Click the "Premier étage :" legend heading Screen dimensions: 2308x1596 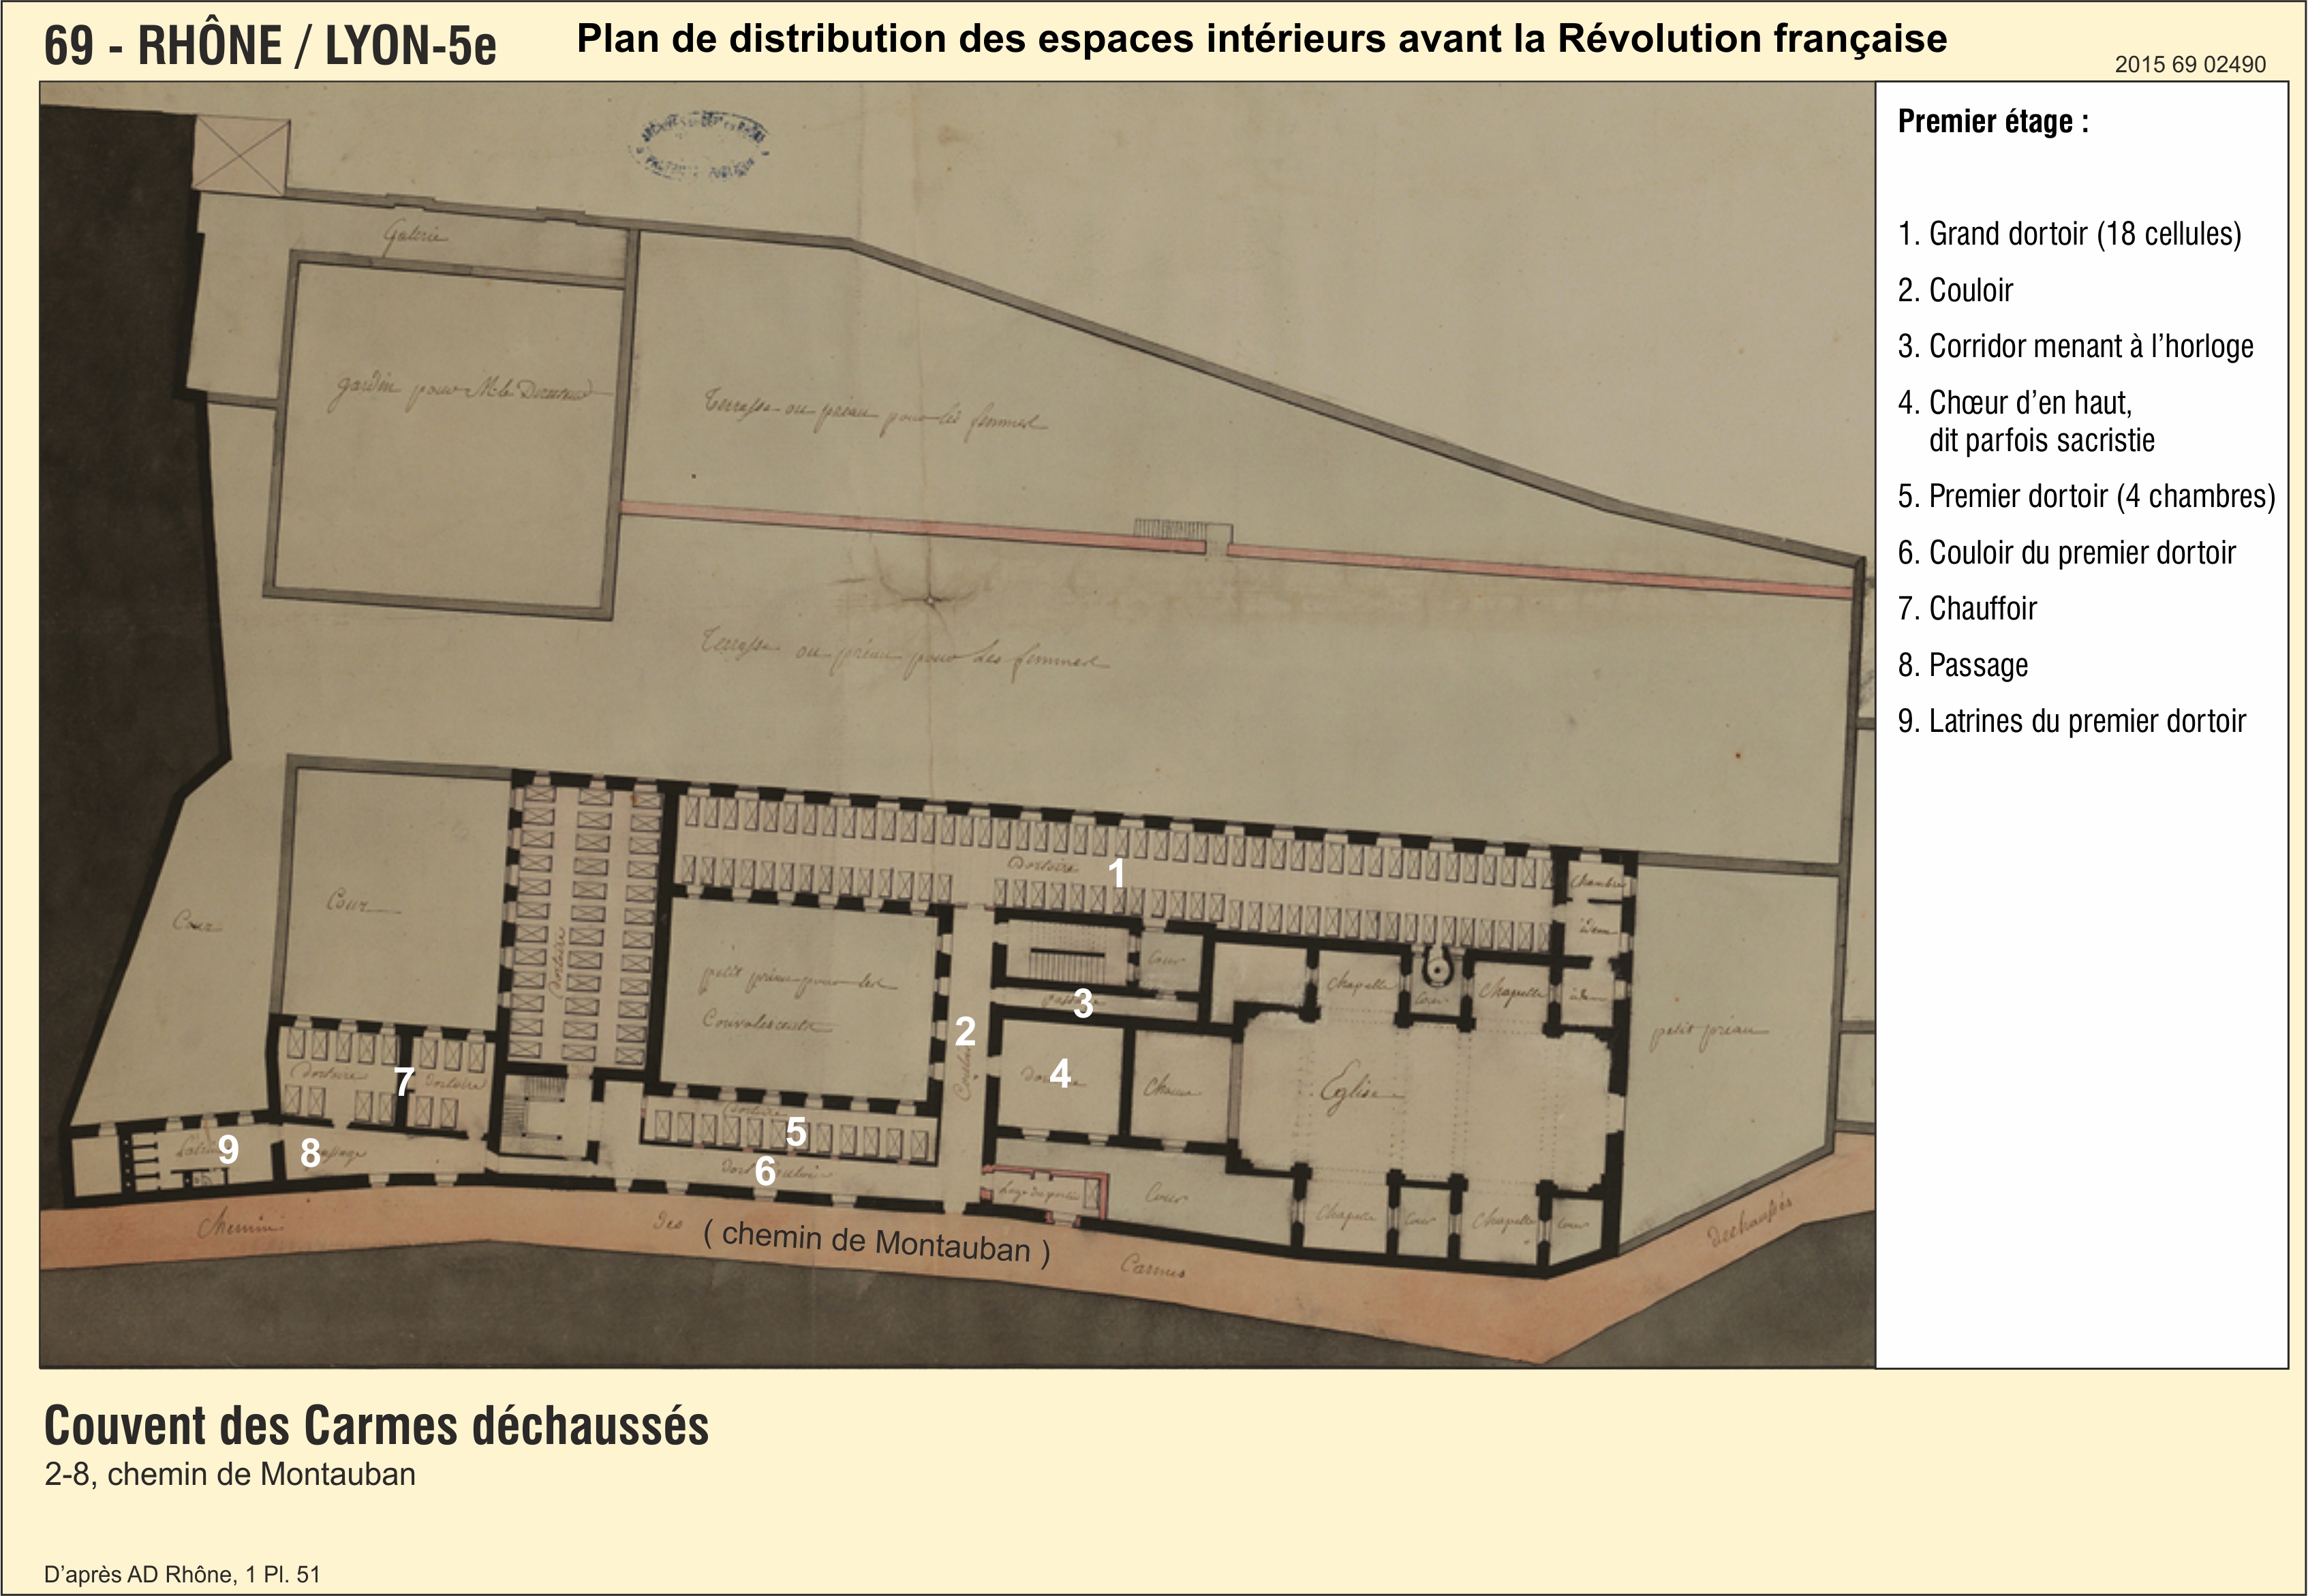click(1993, 122)
